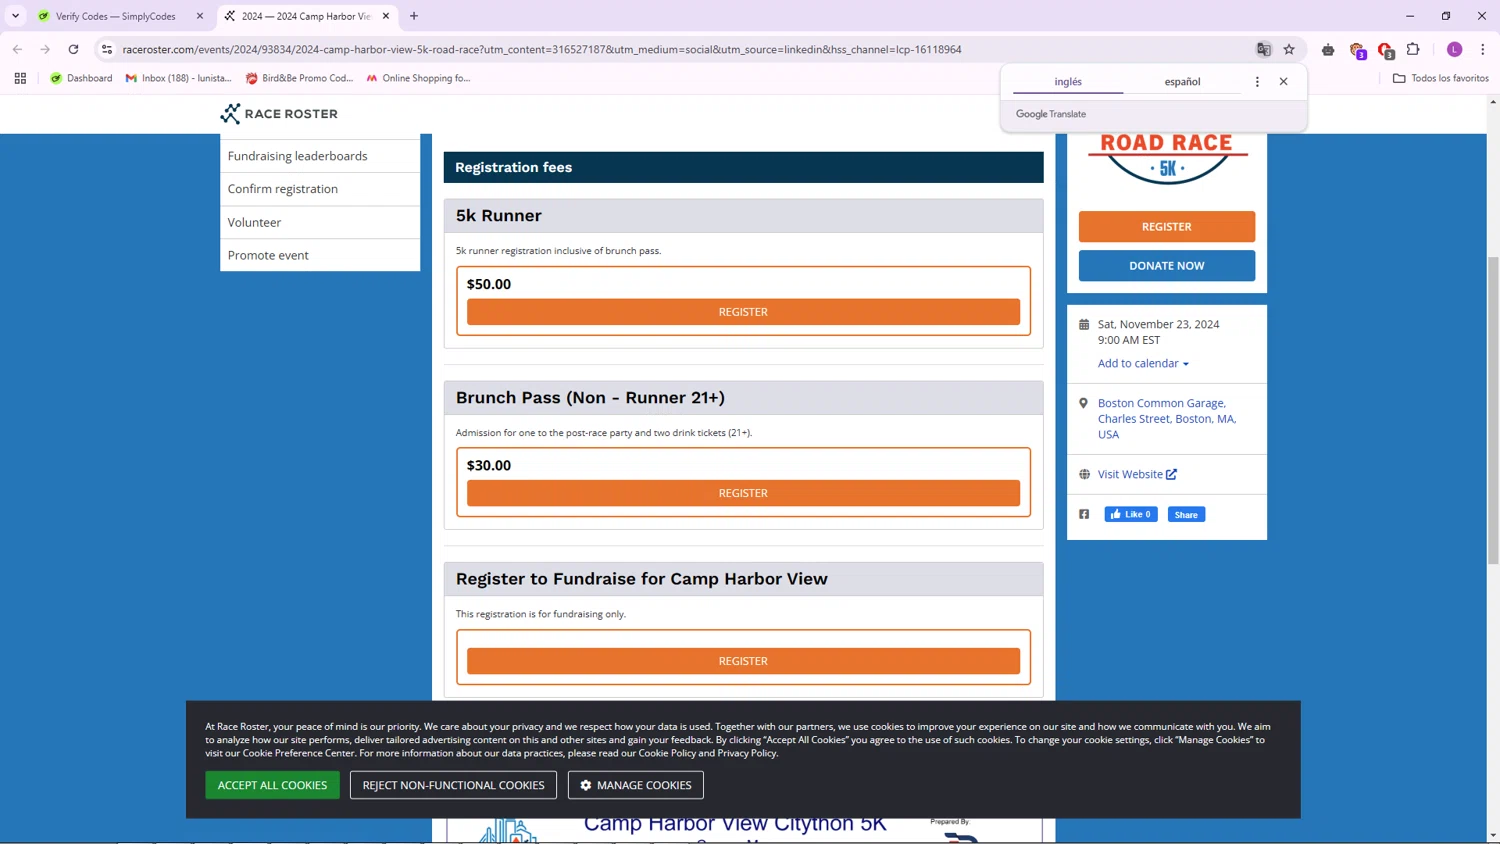1500x844 pixels.
Task: Reject non-functional cookies
Action: [453, 785]
